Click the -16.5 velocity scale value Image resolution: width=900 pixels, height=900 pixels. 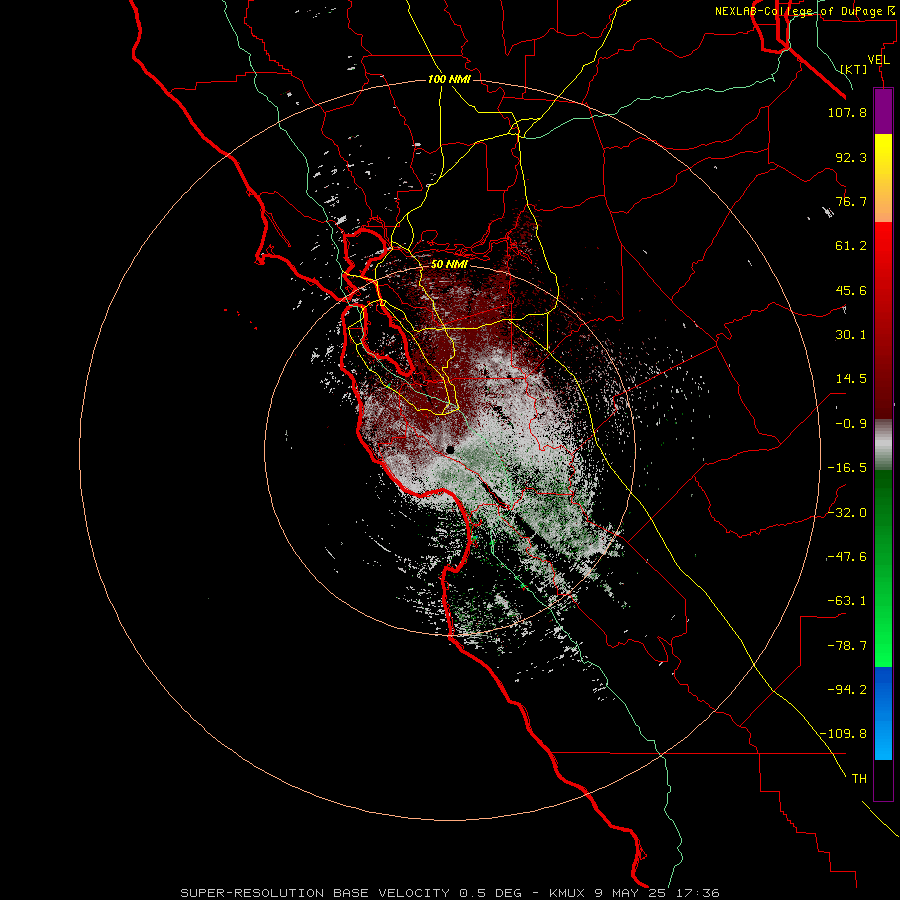point(847,468)
